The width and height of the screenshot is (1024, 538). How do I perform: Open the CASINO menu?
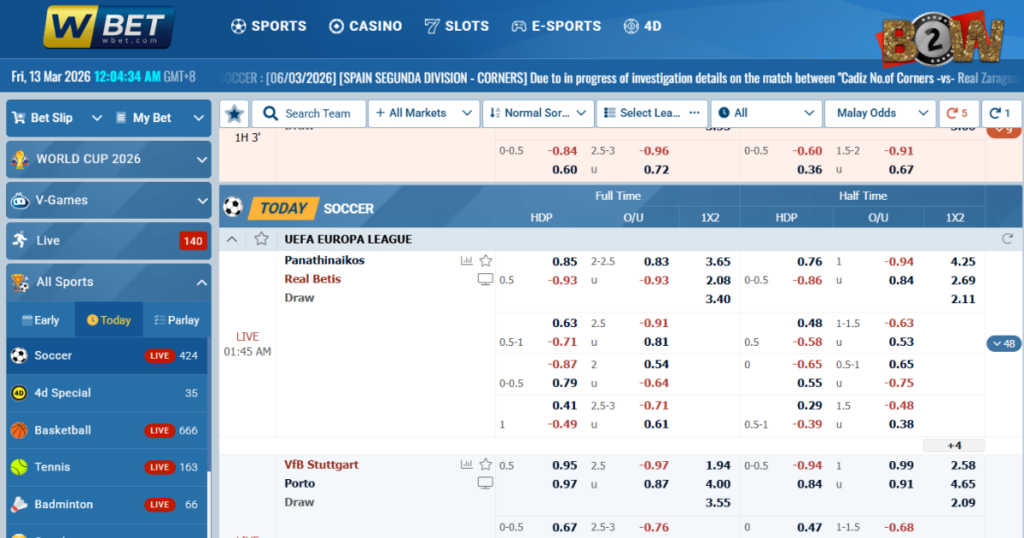(x=365, y=26)
